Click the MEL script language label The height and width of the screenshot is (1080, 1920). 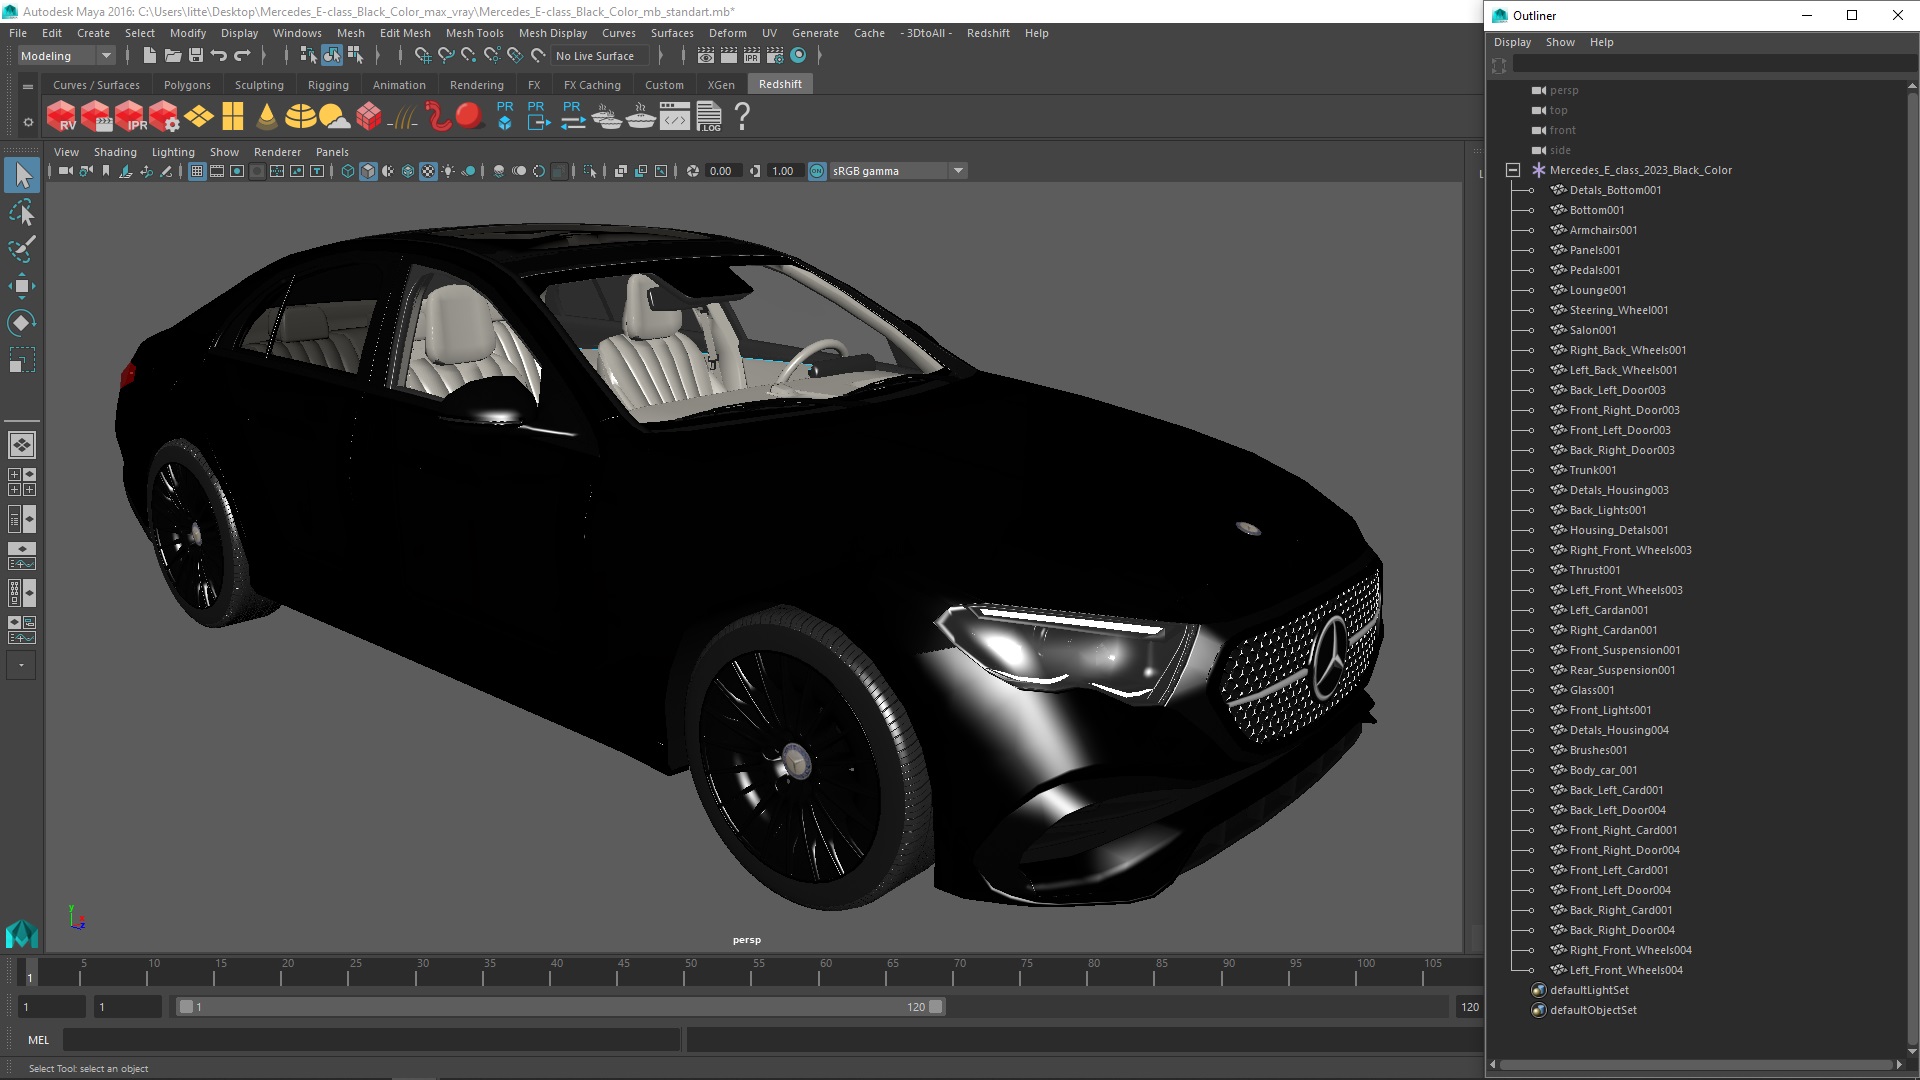point(38,1040)
